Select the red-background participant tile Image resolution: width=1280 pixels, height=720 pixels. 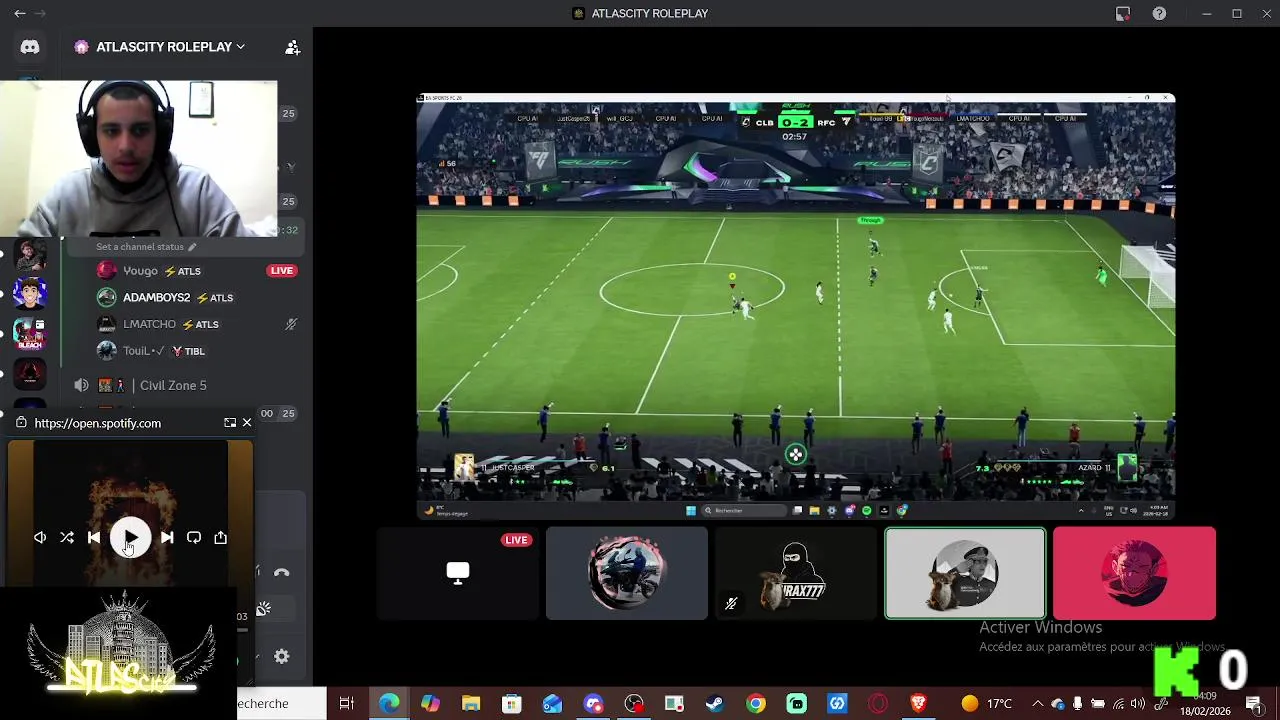tap(1134, 573)
